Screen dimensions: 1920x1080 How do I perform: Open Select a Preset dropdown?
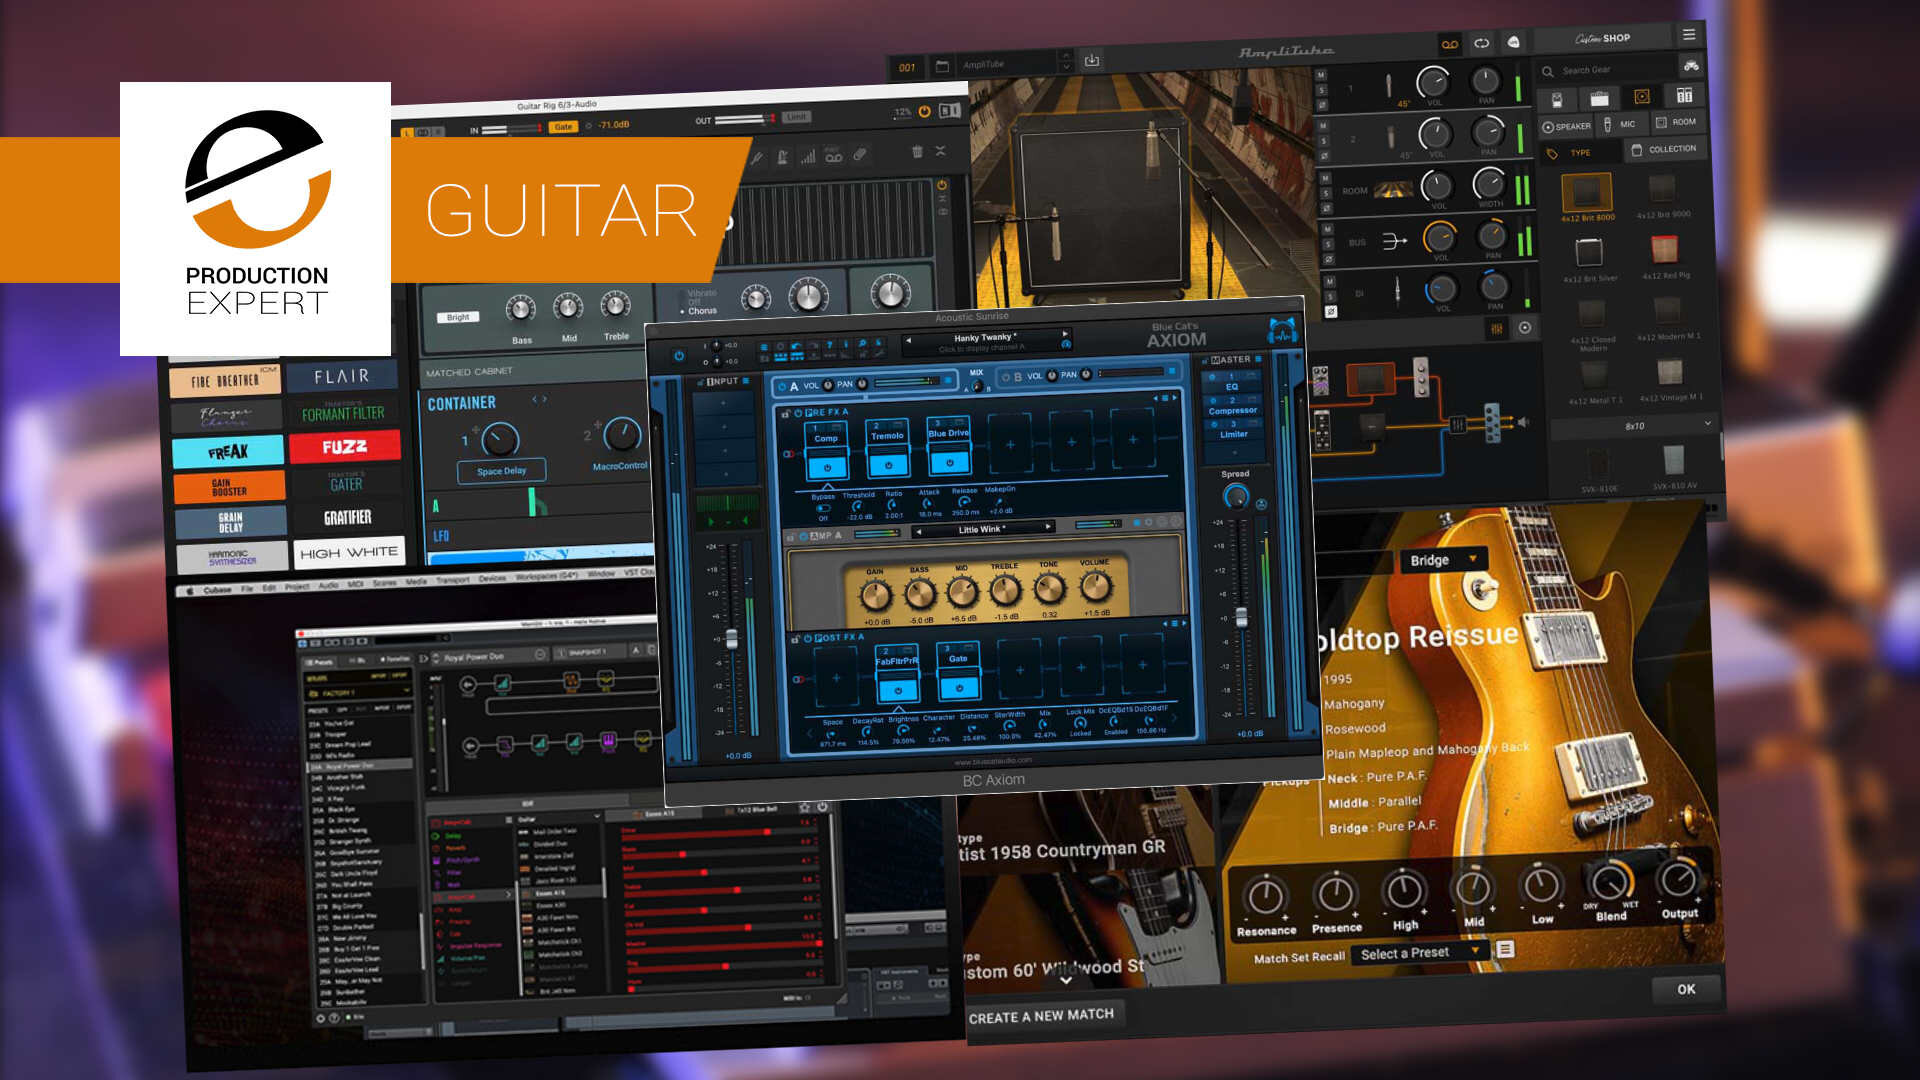pos(1418,953)
